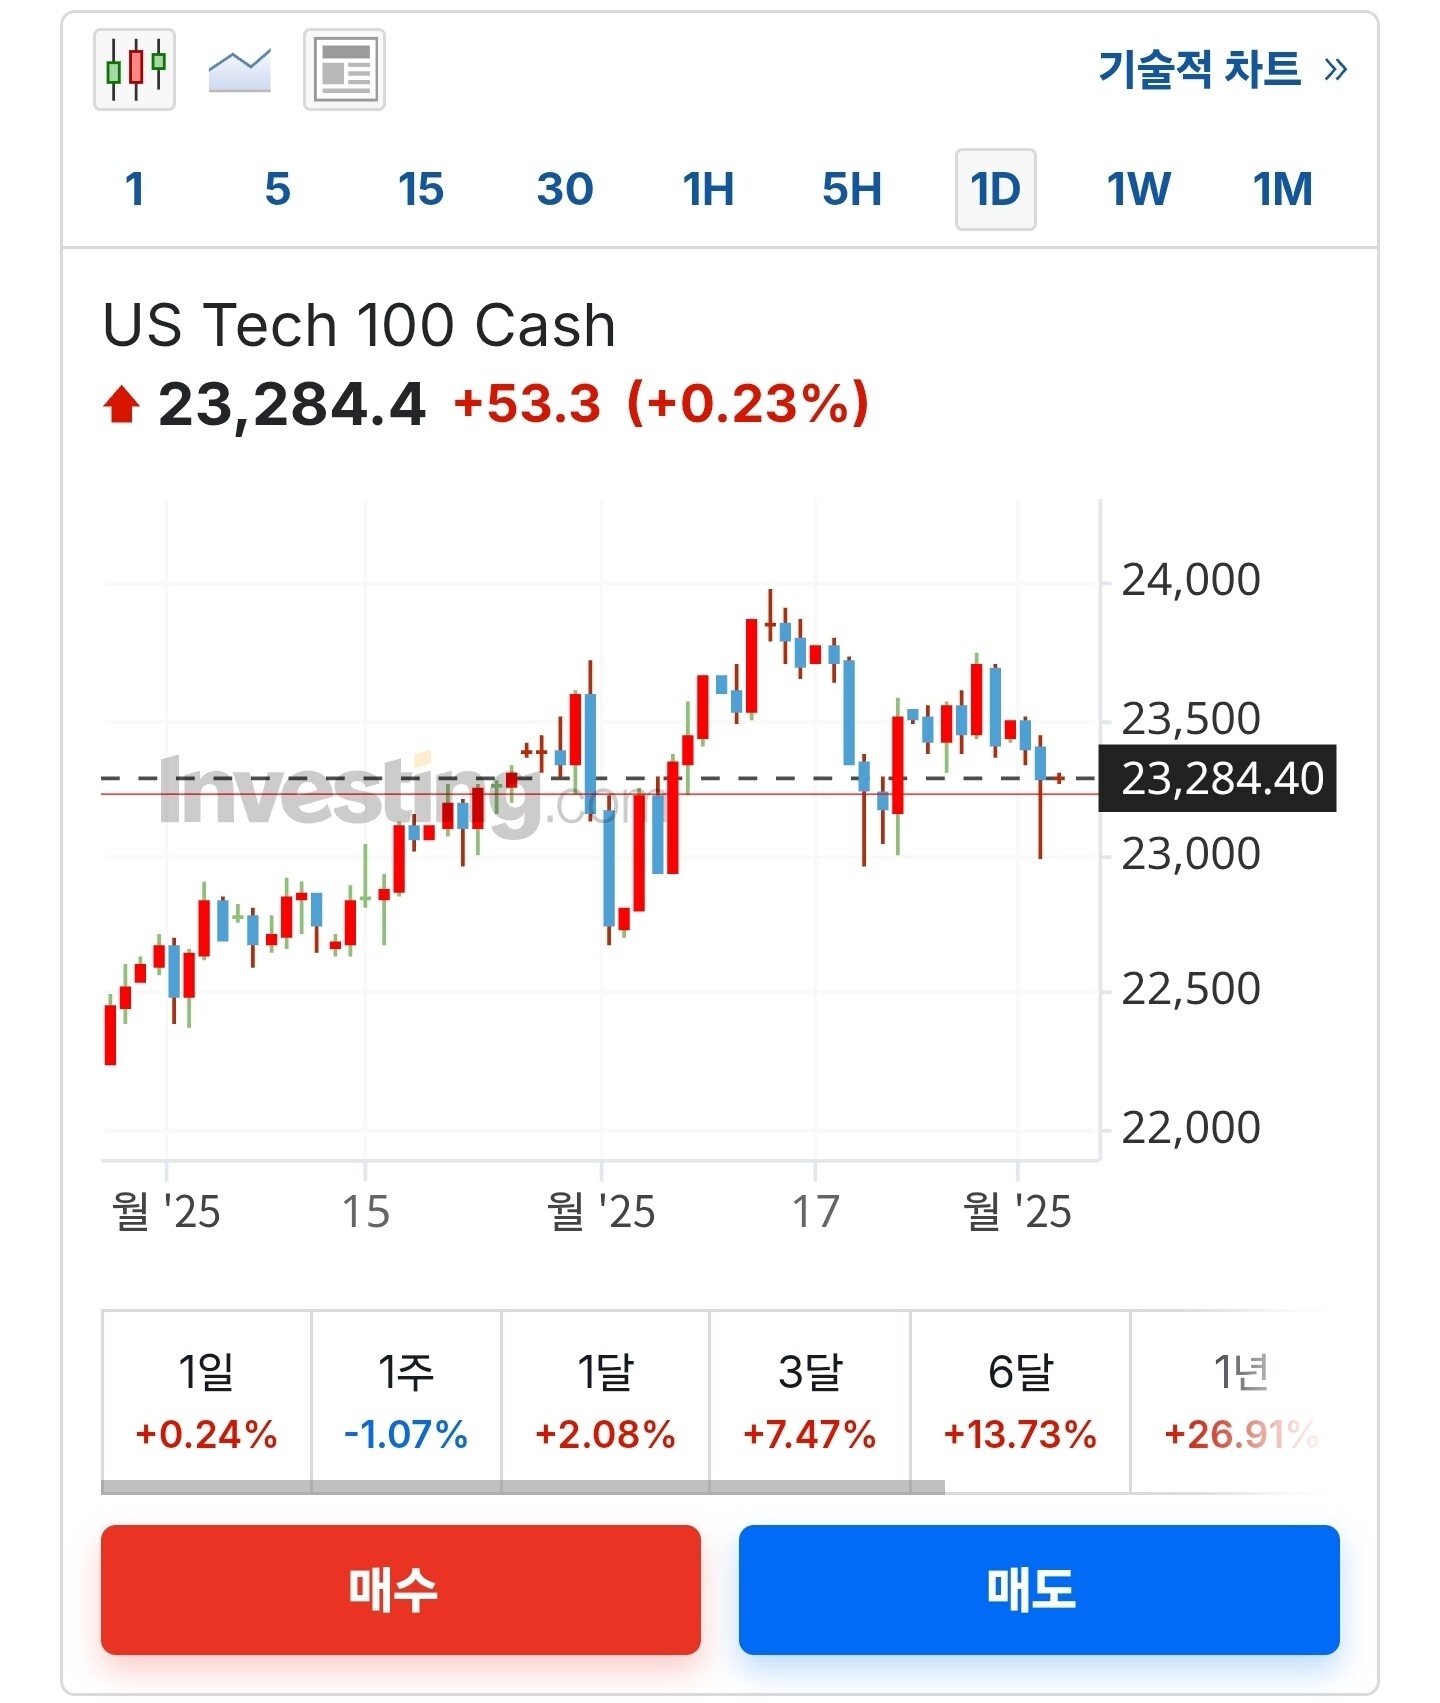Click the 23,284.40 current price label

coord(1218,778)
